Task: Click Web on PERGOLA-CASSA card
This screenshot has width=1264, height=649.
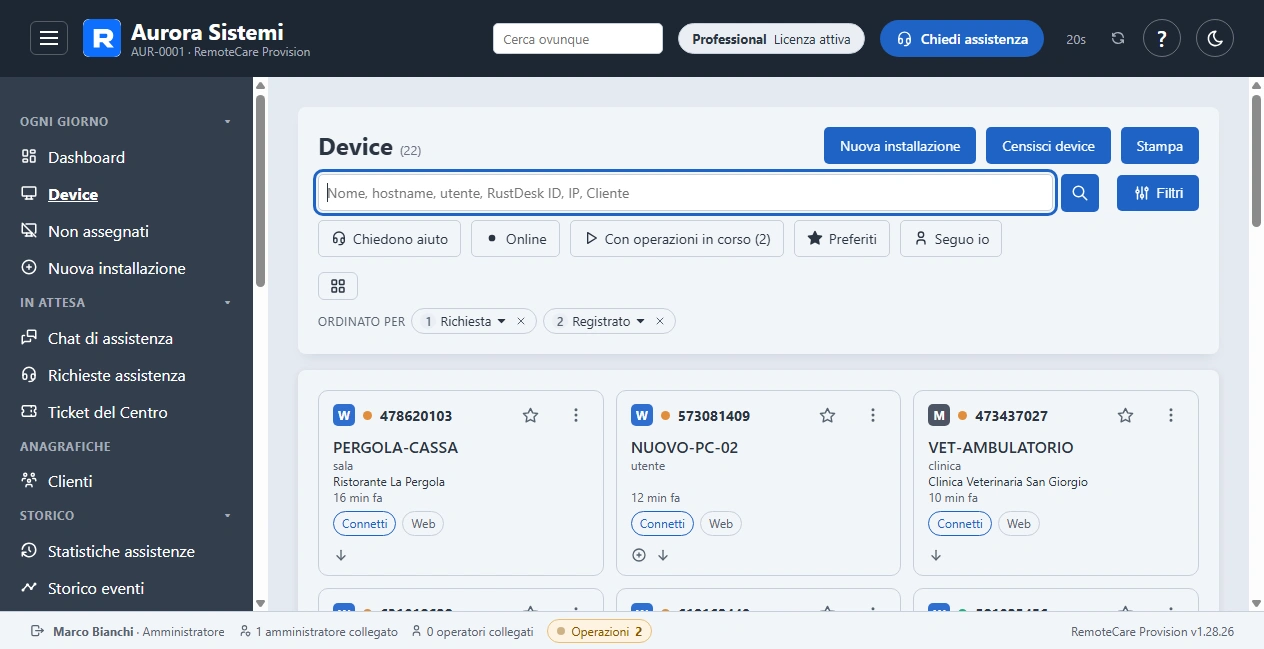Action: tap(423, 523)
